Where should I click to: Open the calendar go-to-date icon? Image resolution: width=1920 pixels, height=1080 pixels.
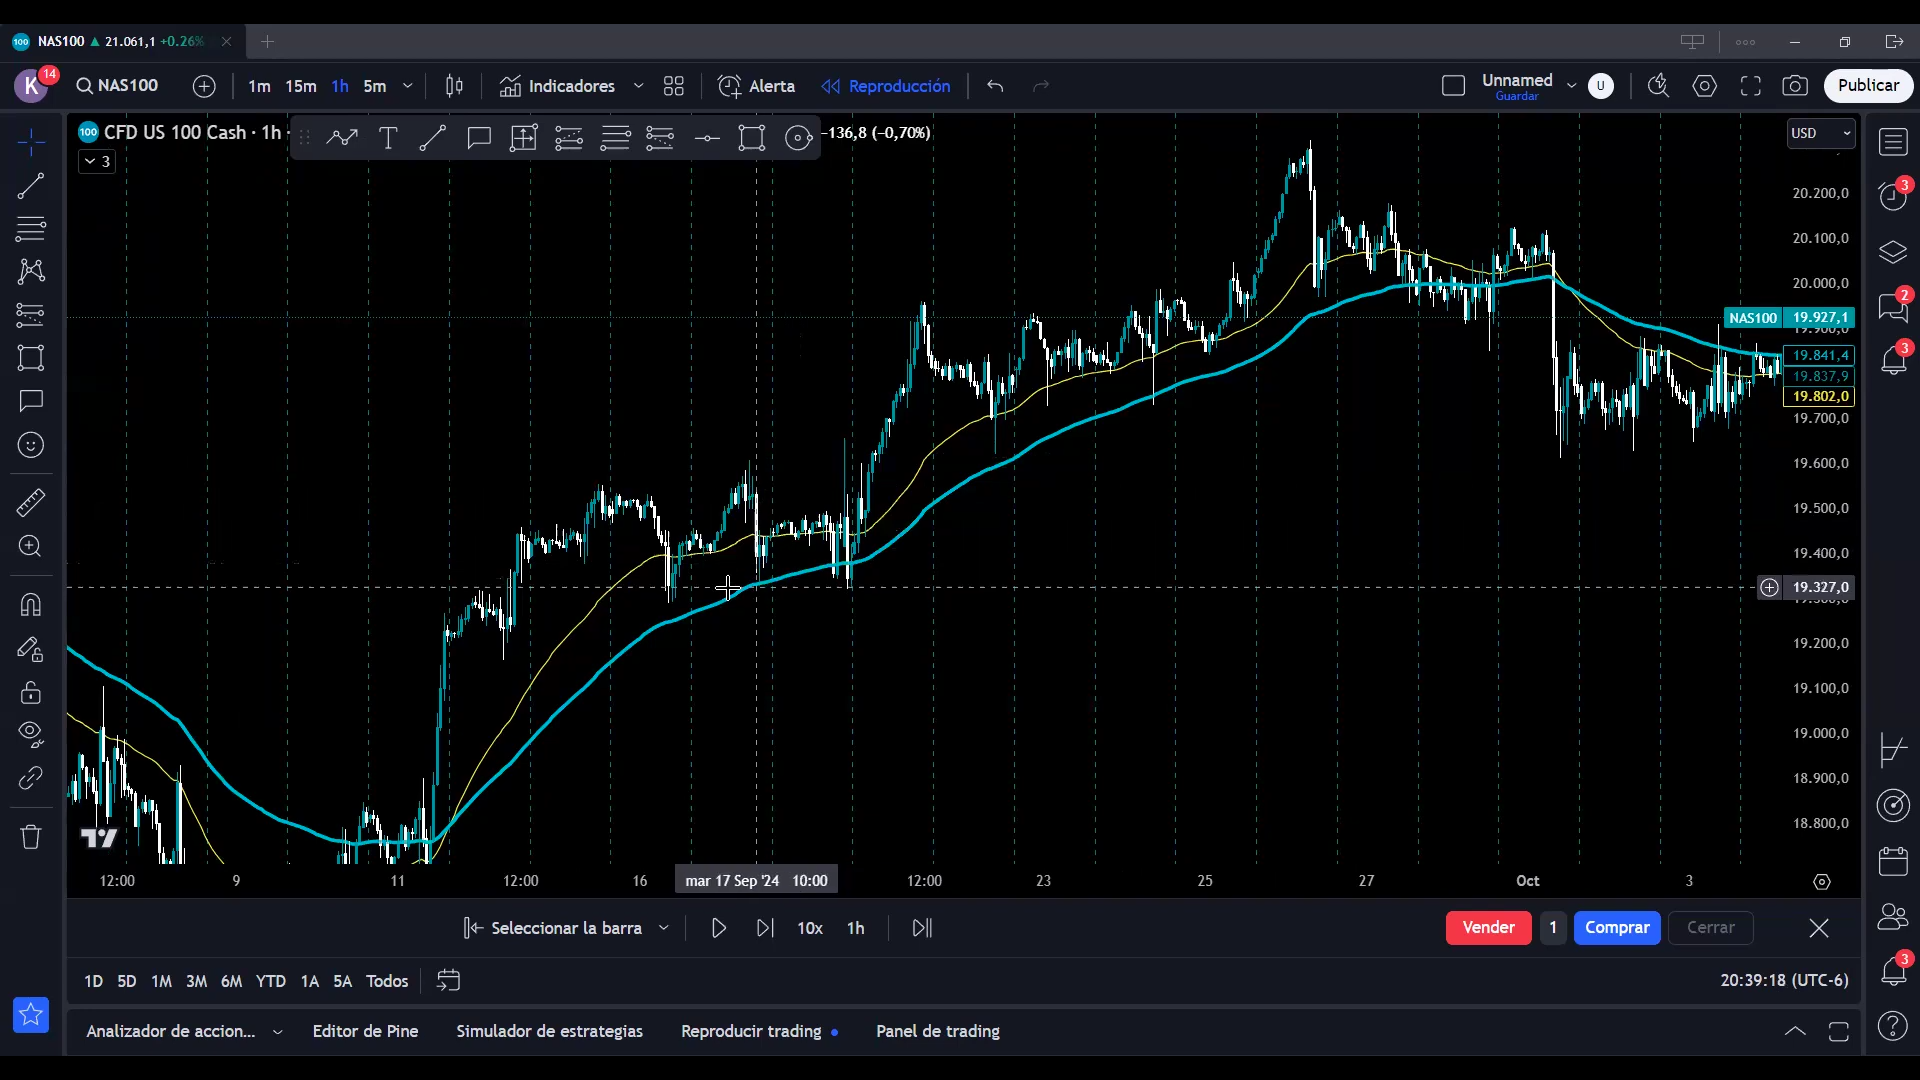pos(448,981)
